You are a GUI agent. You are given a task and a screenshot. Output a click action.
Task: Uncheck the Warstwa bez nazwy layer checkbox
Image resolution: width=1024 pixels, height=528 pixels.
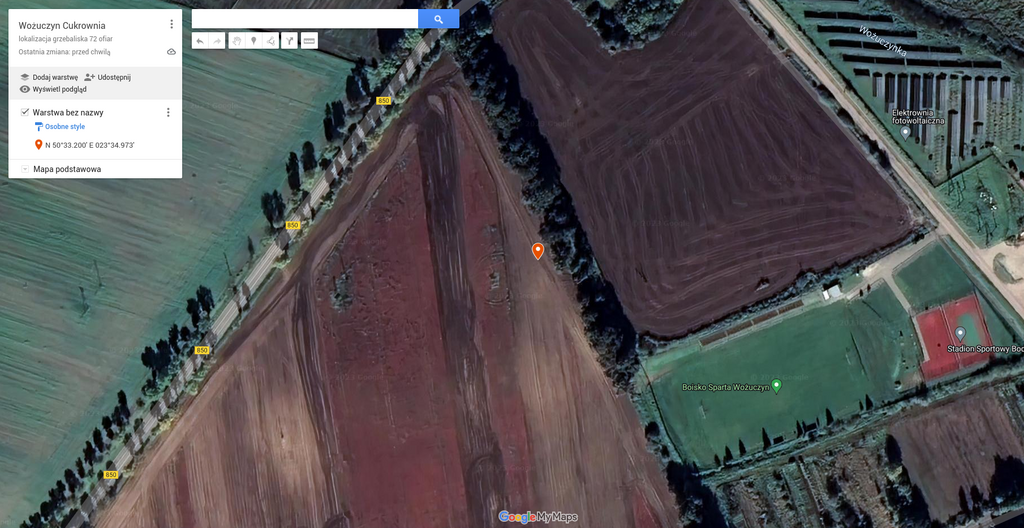25,112
